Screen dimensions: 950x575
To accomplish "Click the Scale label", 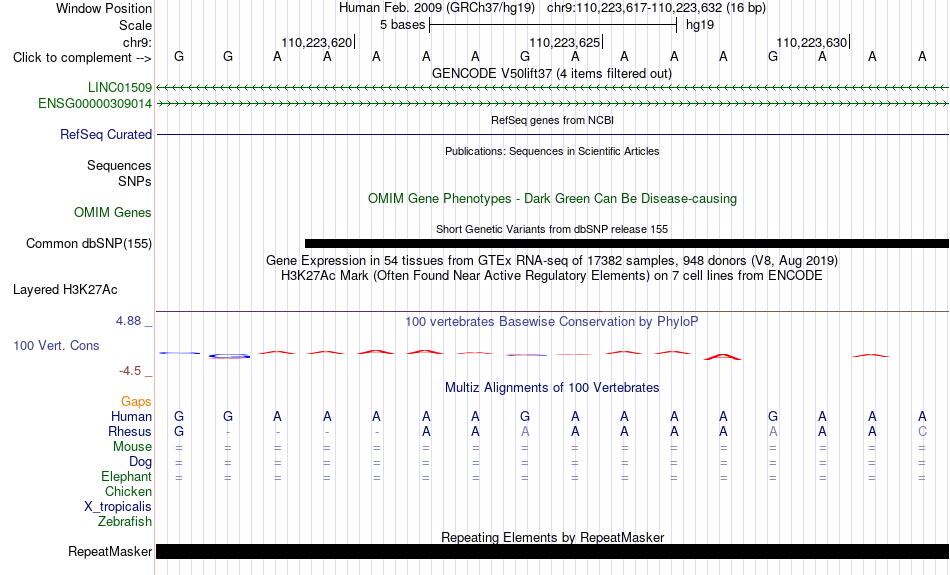I will click(136, 25).
